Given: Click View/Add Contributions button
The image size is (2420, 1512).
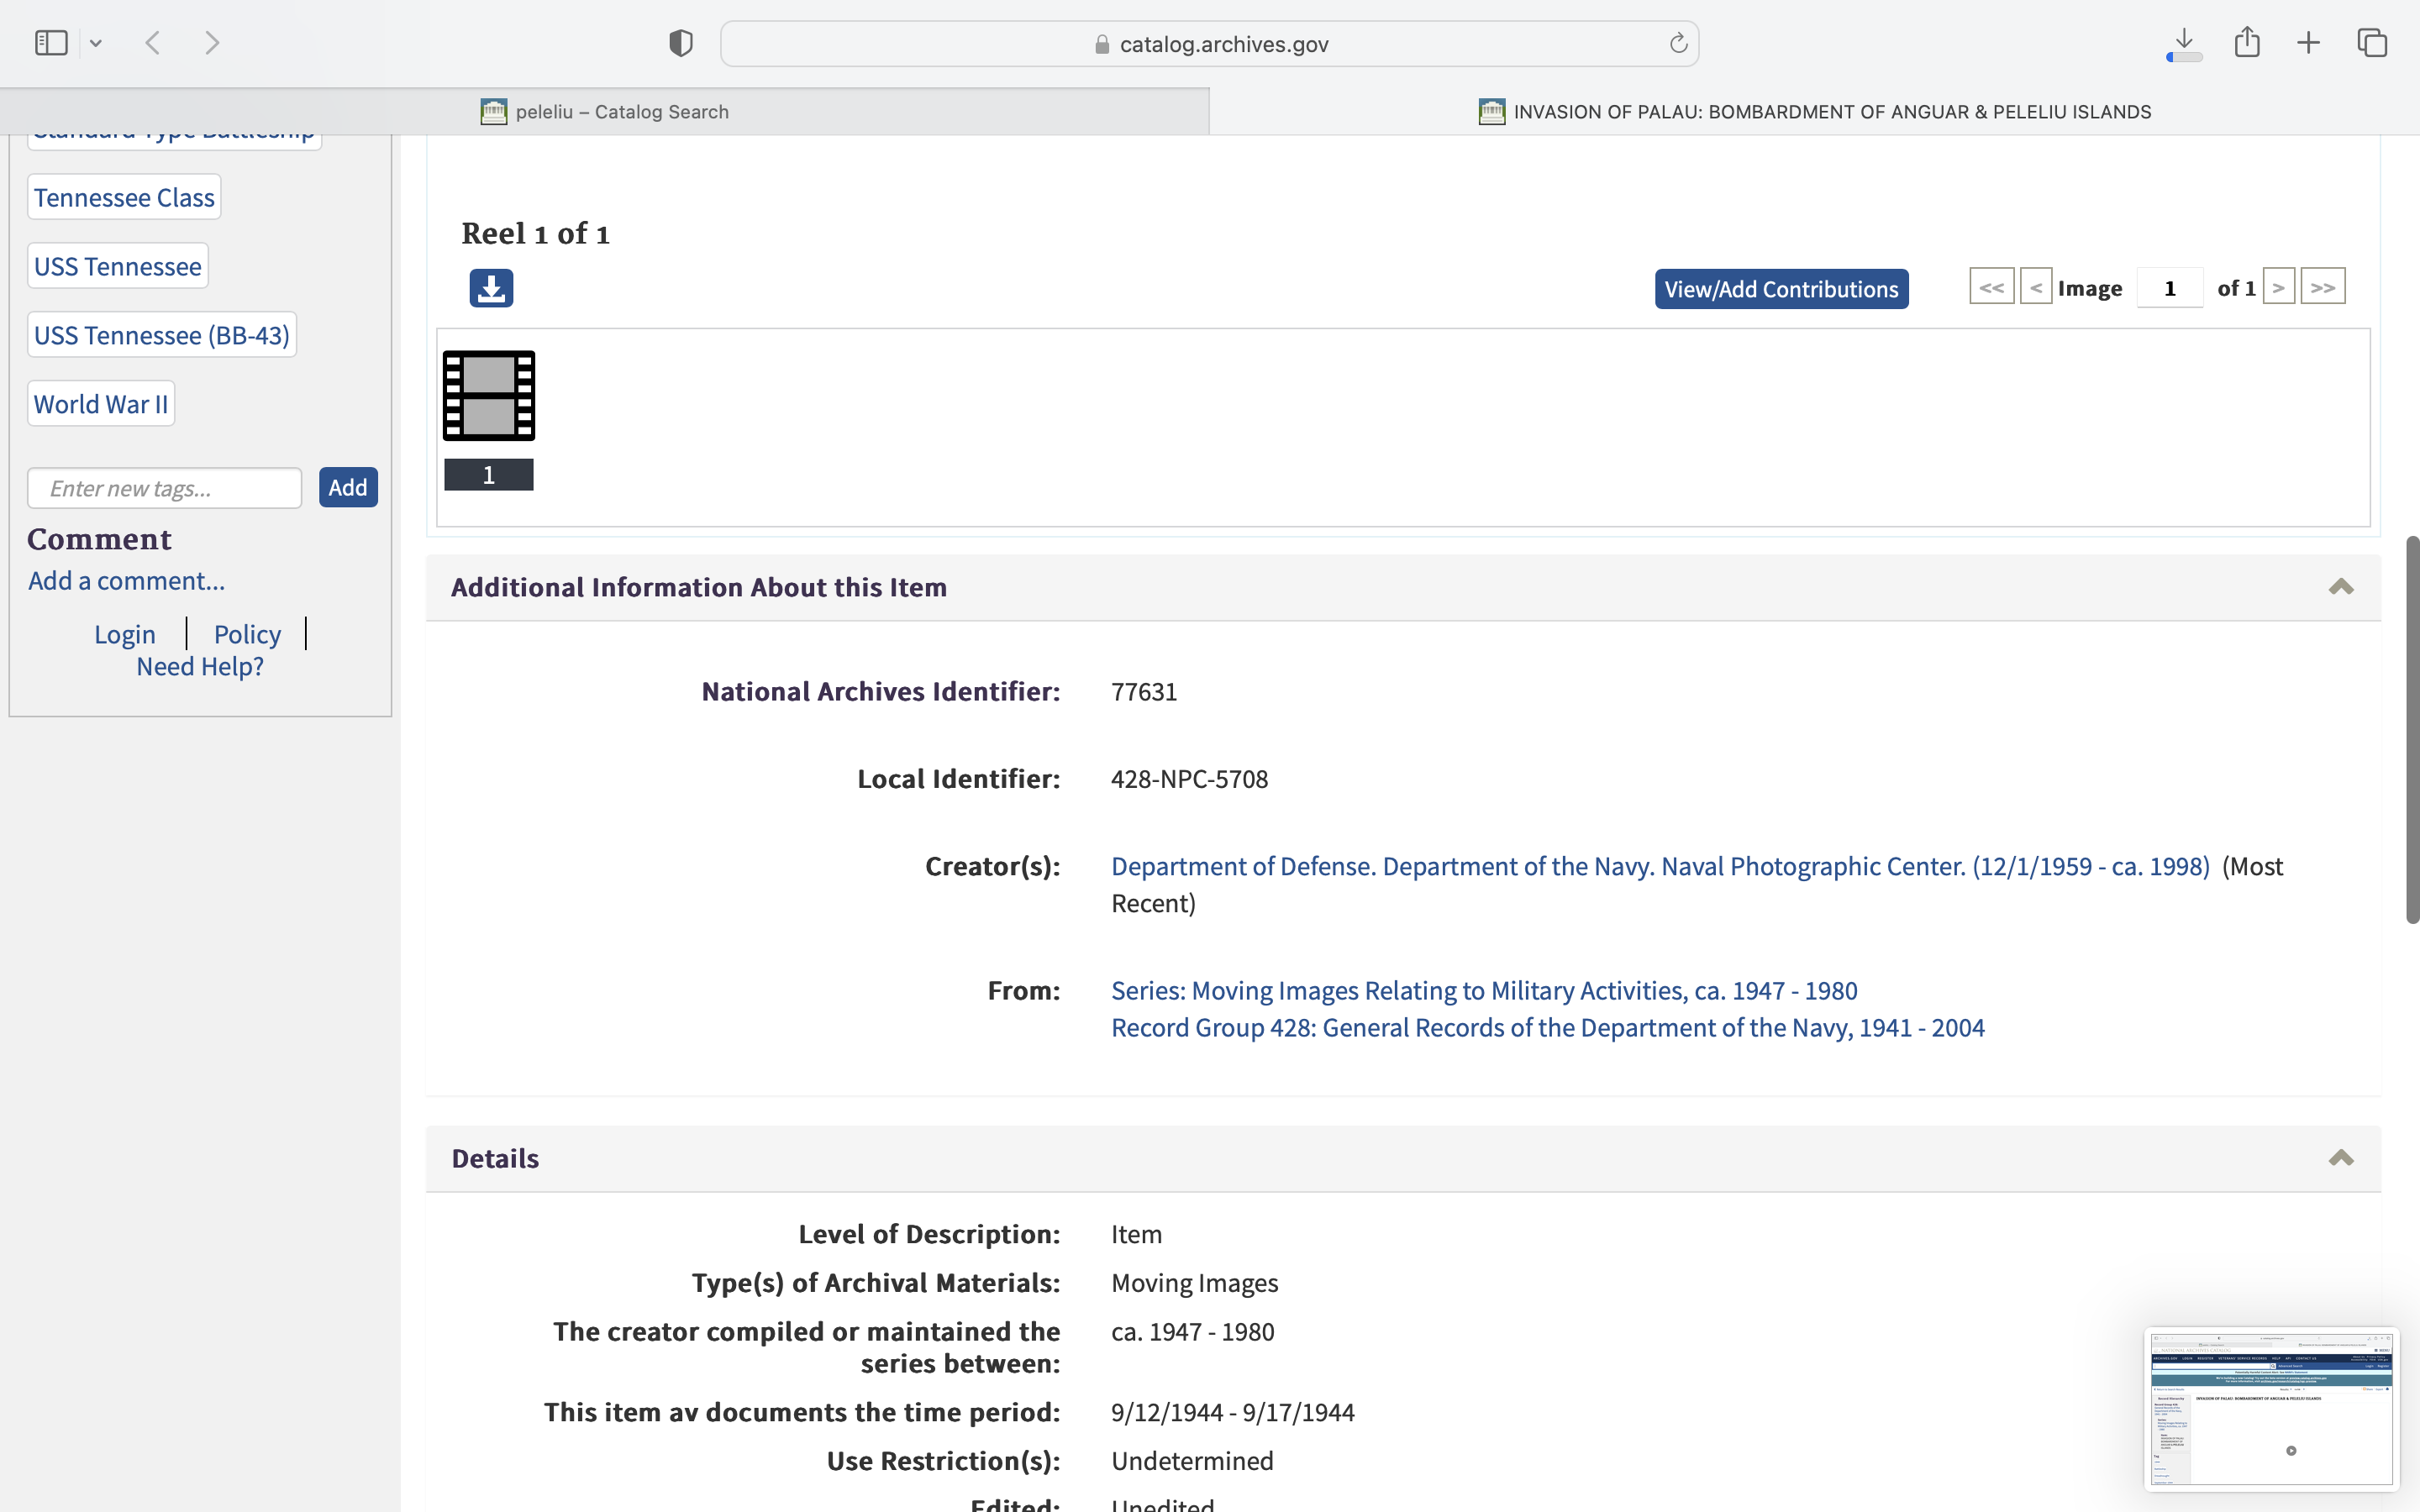Looking at the screenshot, I should (x=1781, y=289).
